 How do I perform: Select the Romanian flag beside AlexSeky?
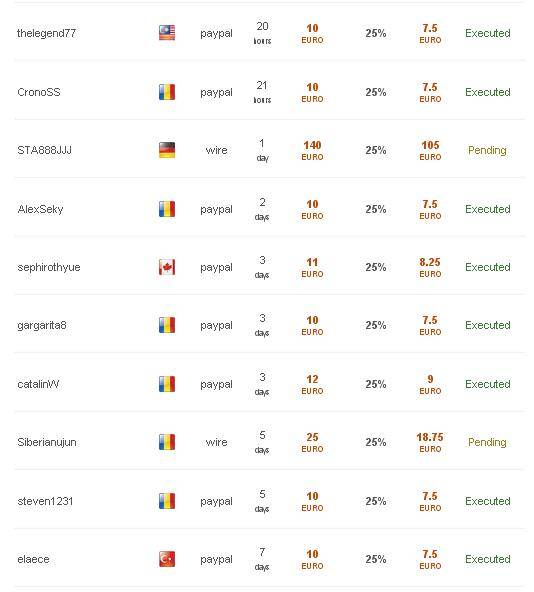point(167,209)
